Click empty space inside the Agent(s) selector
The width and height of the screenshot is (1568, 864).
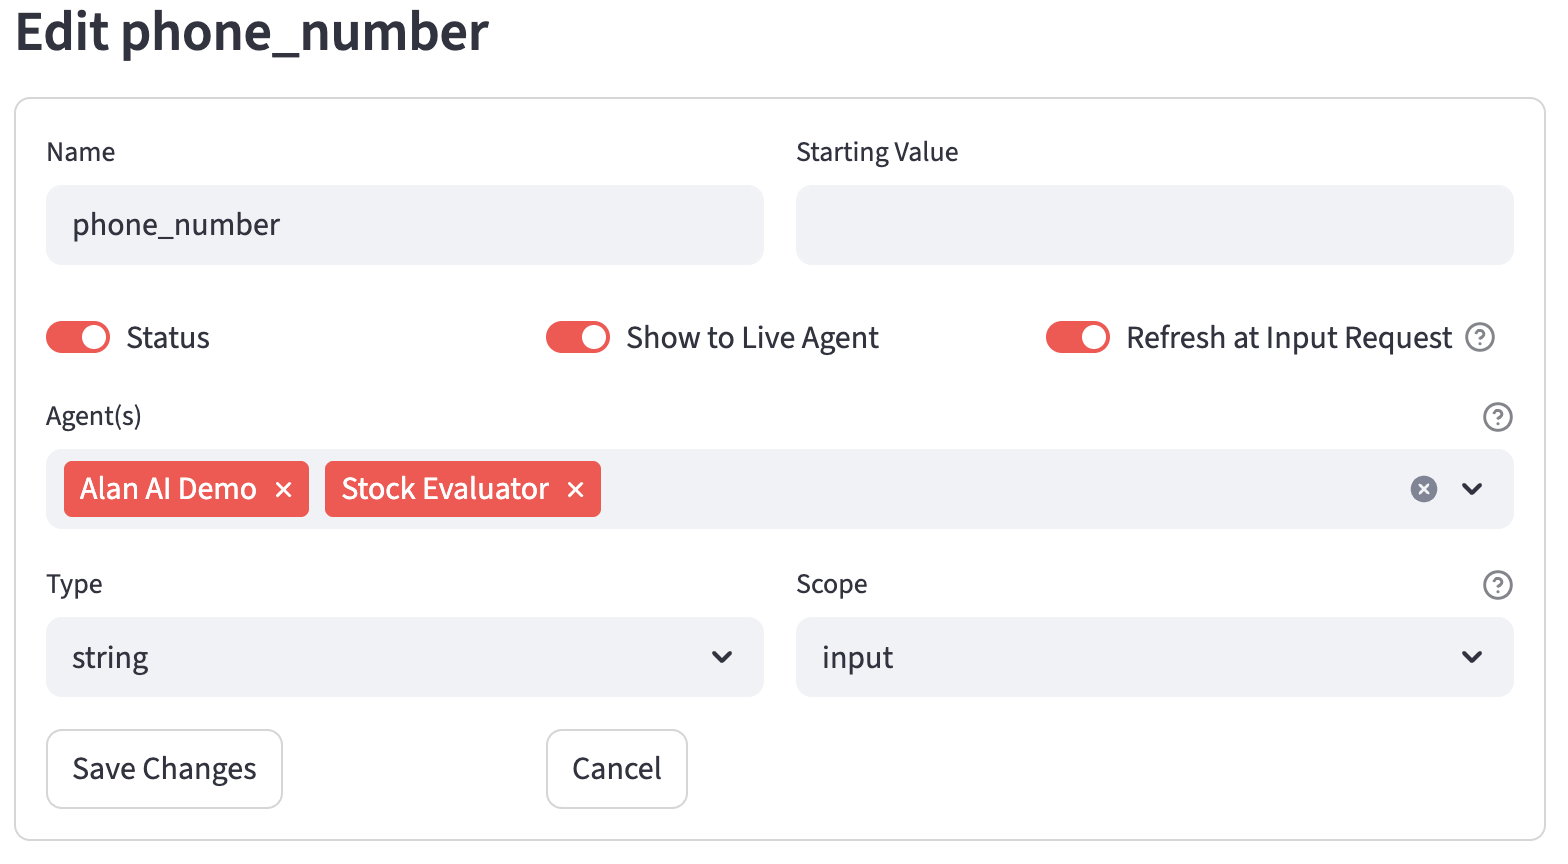click(x=1000, y=489)
